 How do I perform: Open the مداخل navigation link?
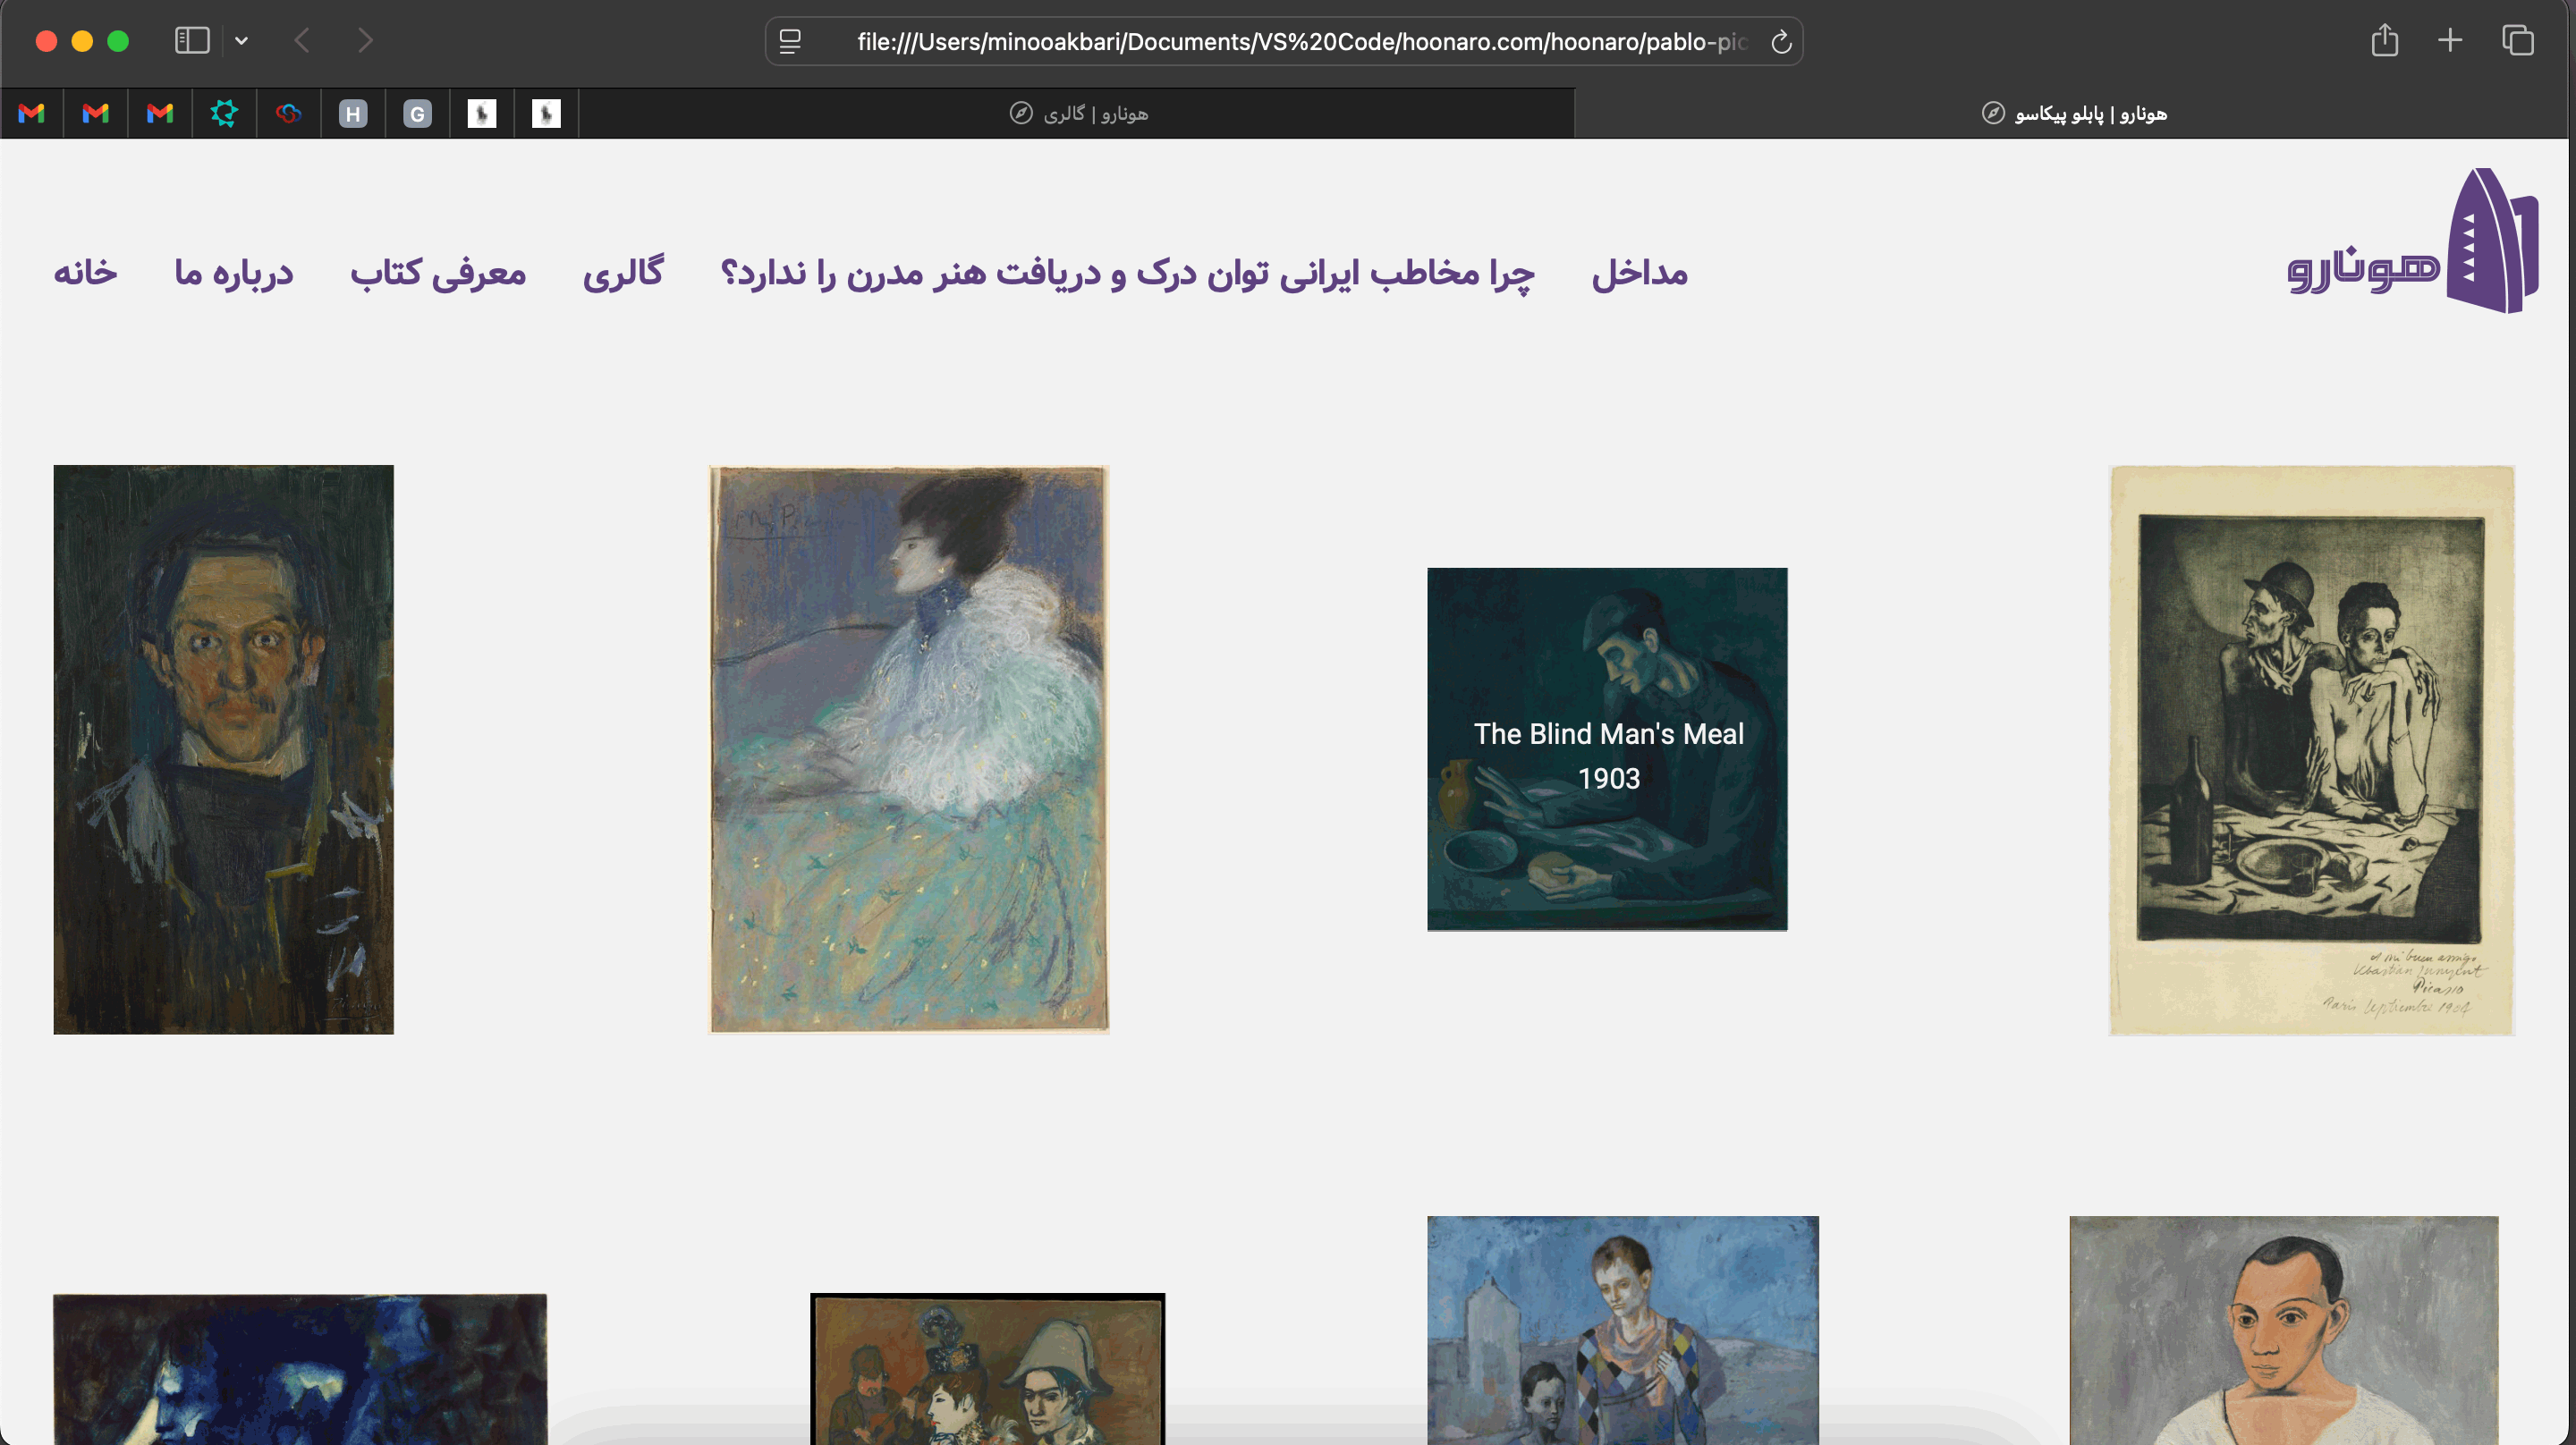[x=1639, y=272]
